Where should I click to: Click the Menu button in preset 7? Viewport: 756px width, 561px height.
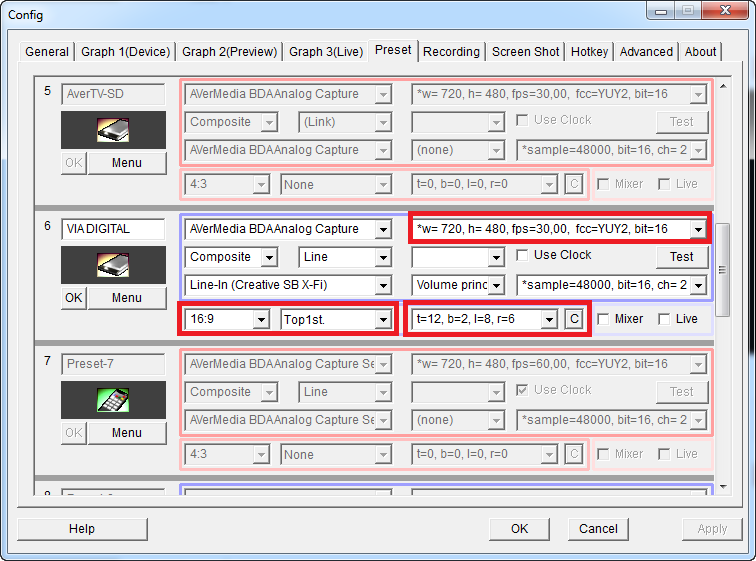(127, 433)
